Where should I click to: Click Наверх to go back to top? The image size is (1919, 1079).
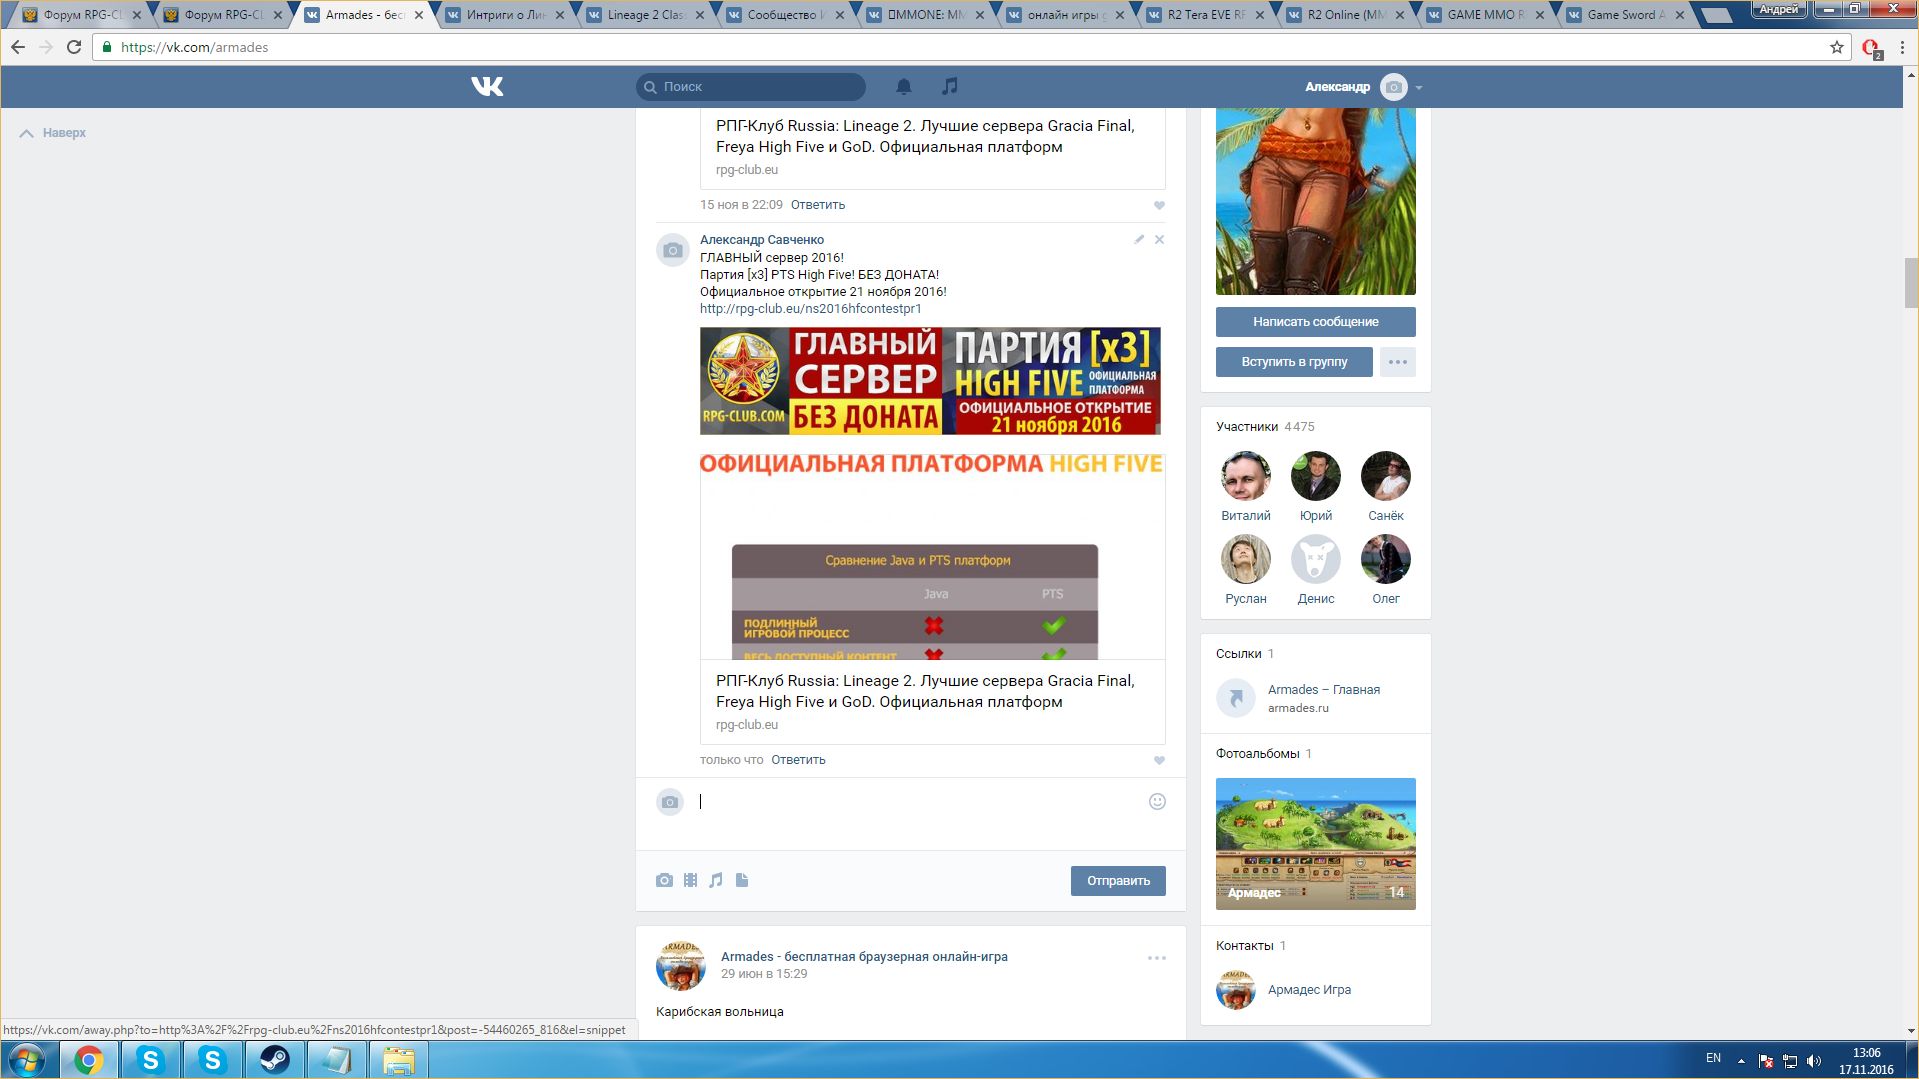pos(53,133)
